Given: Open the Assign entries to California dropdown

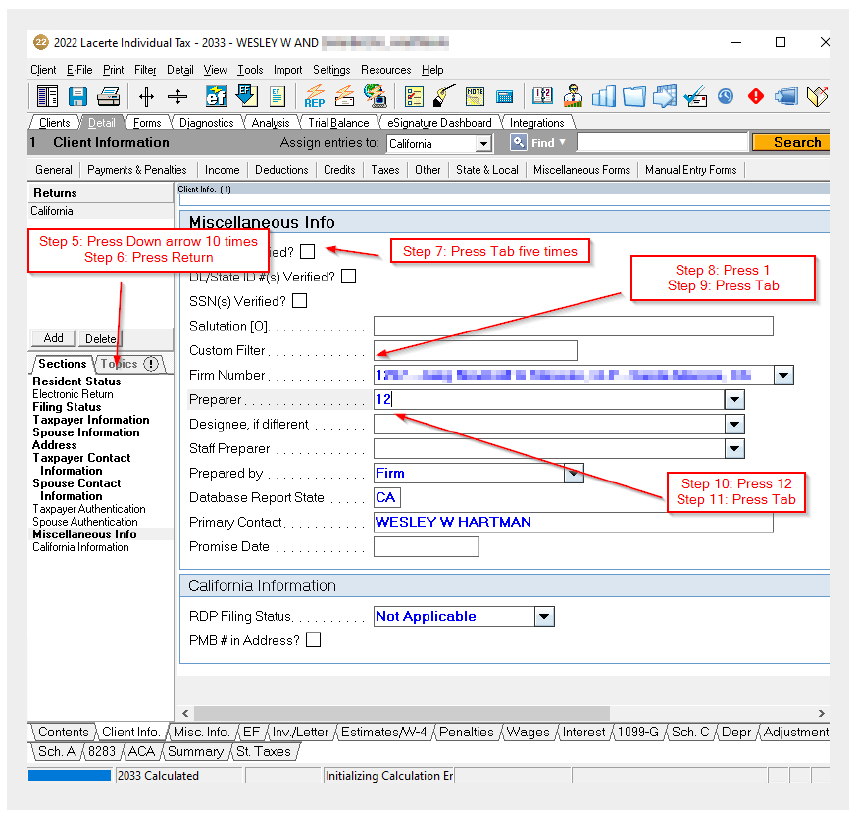Looking at the screenshot, I should click(x=483, y=144).
